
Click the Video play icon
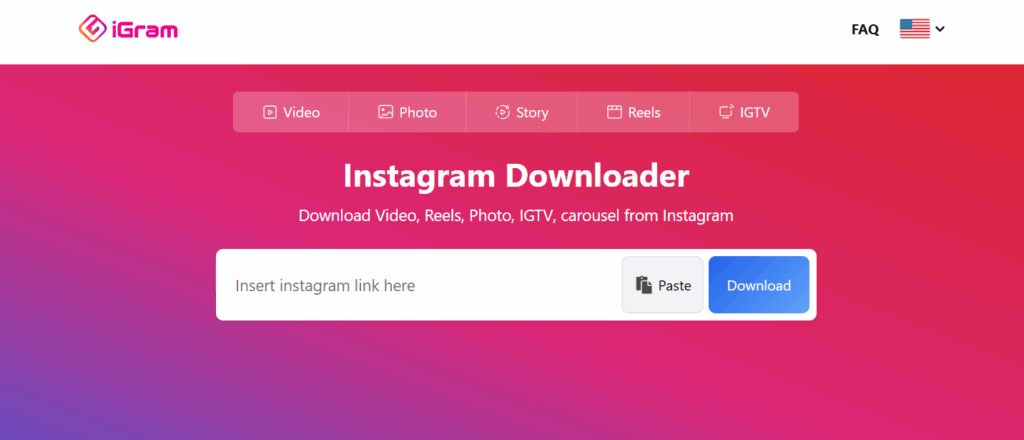[x=270, y=112]
